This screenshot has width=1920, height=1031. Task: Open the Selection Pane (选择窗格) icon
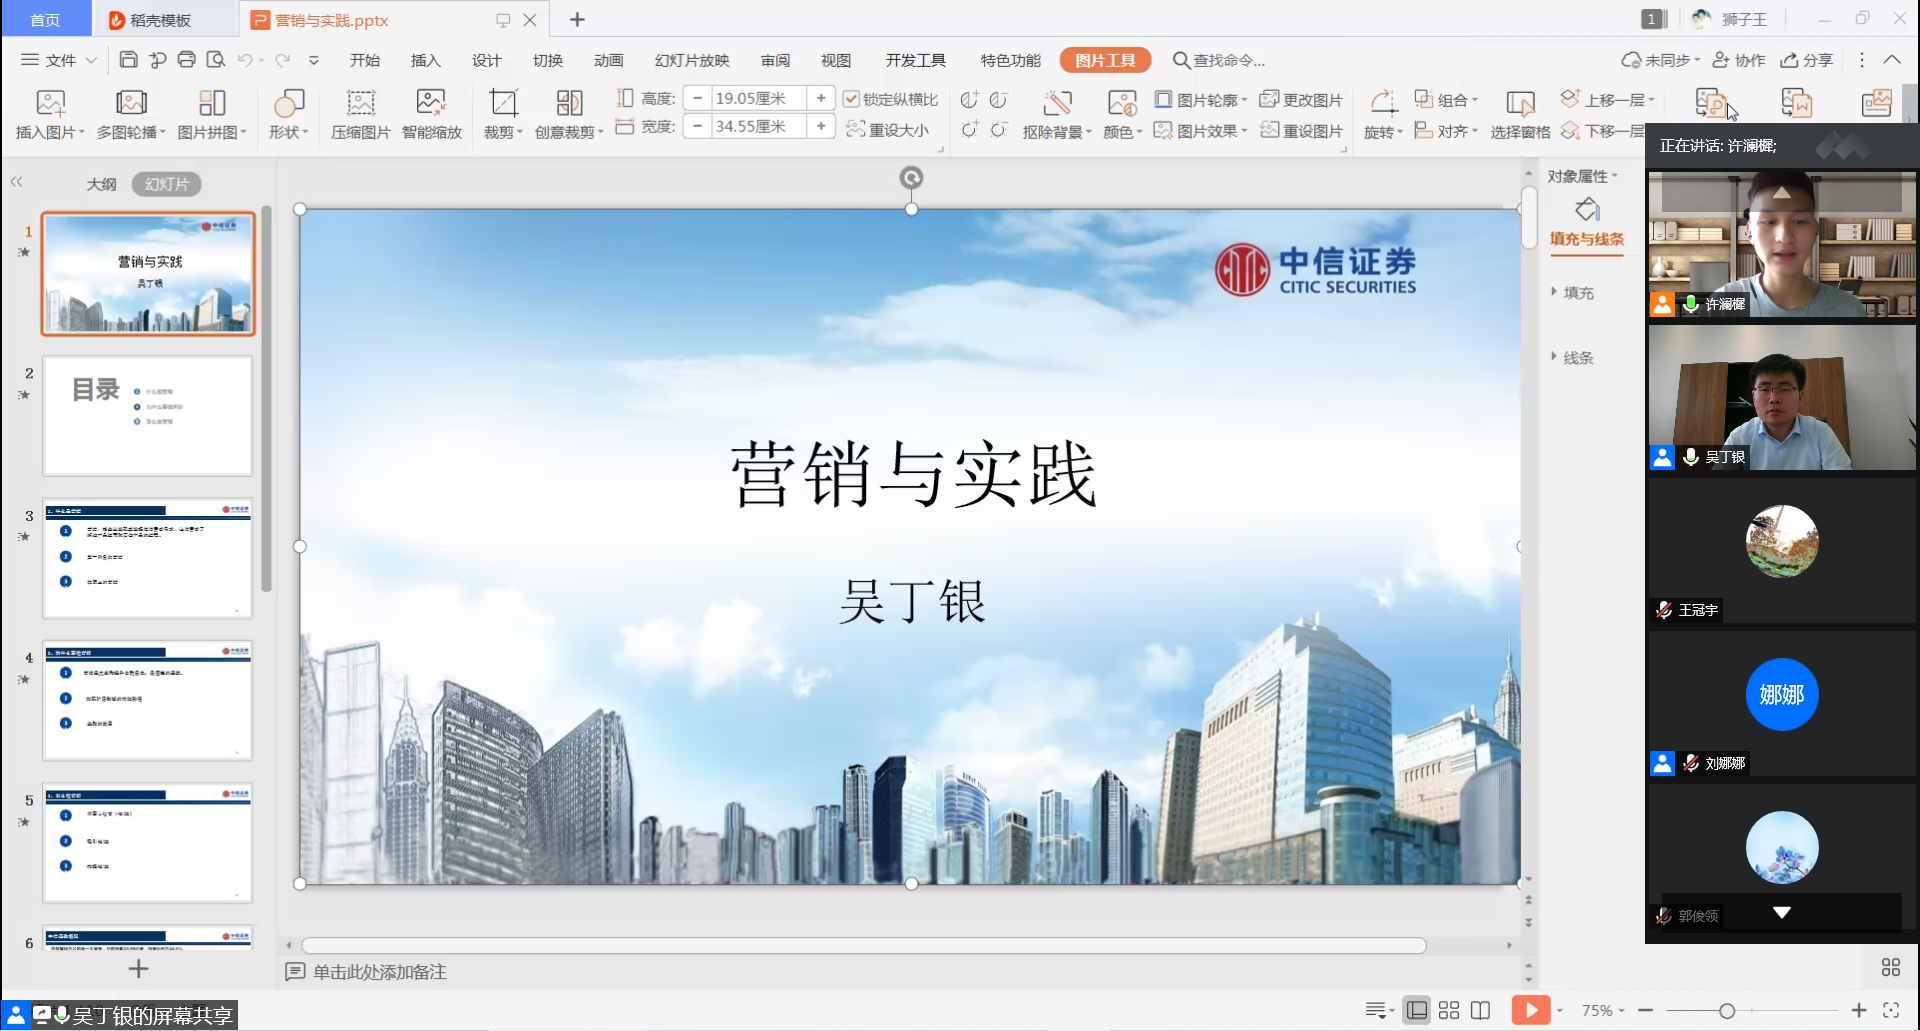pyautogui.click(x=1519, y=104)
